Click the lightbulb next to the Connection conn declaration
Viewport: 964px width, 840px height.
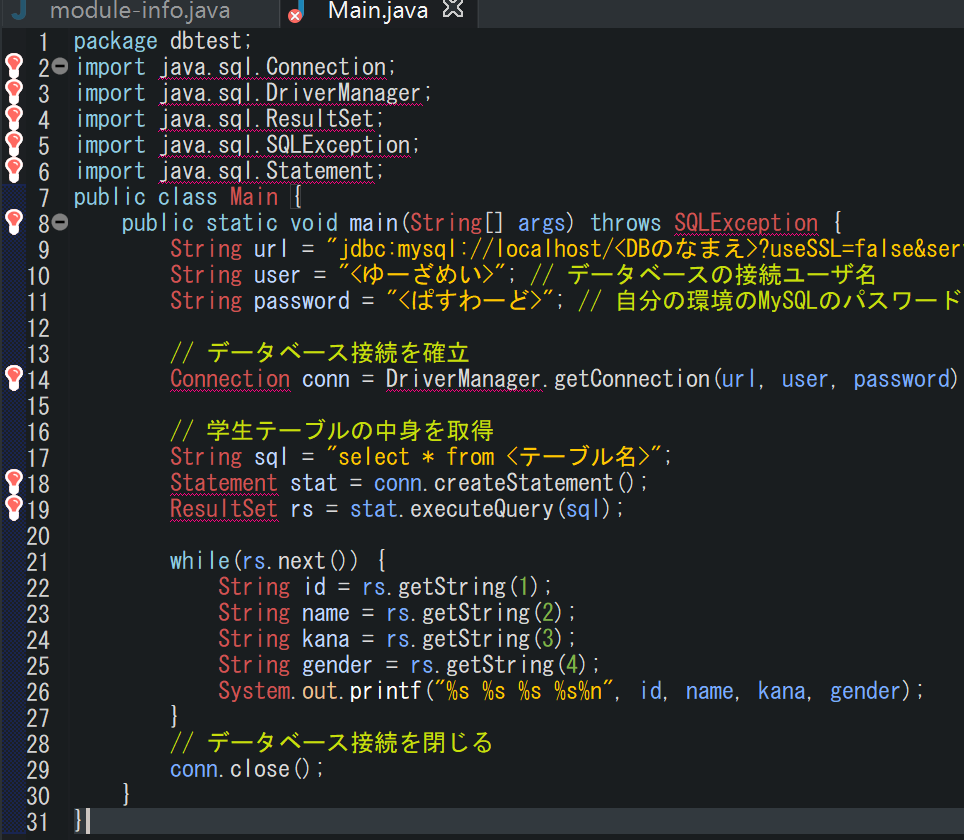13,378
